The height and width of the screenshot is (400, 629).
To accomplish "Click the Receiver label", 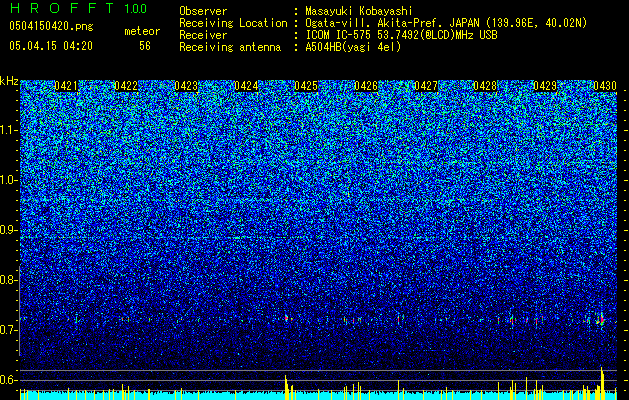I will [x=203, y=35].
